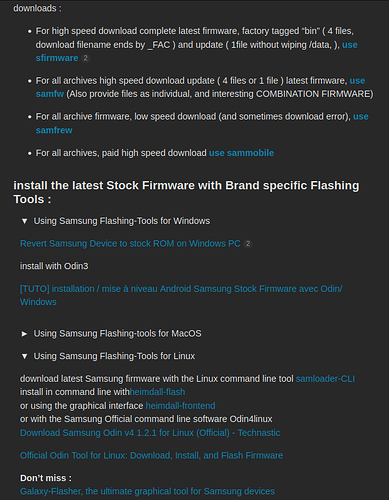
Task: Open 'Revert Samsung Device to stock ROM' link
Action: coord(130,244)
